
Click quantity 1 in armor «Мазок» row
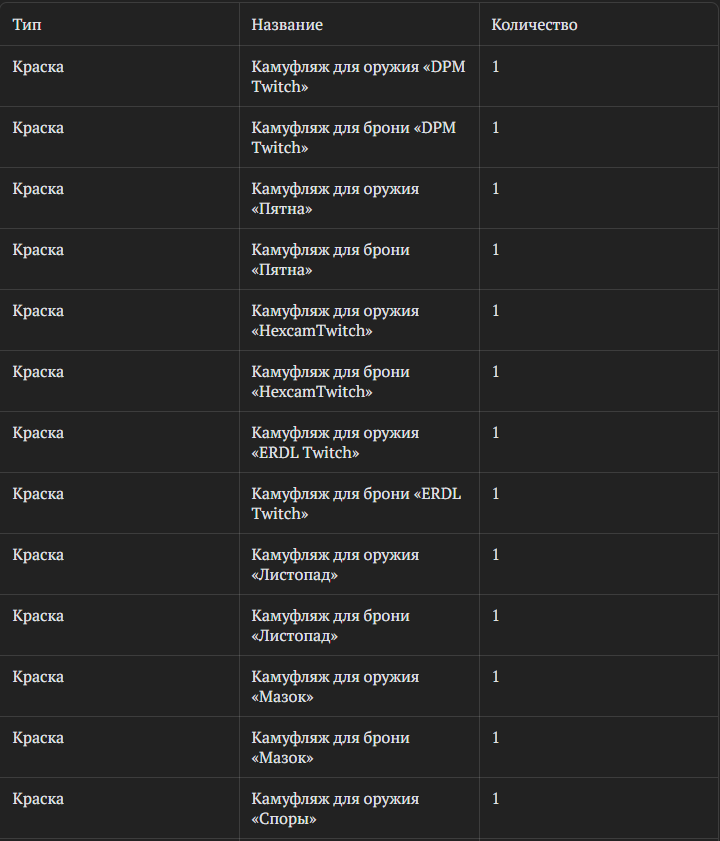pos(496,737)
